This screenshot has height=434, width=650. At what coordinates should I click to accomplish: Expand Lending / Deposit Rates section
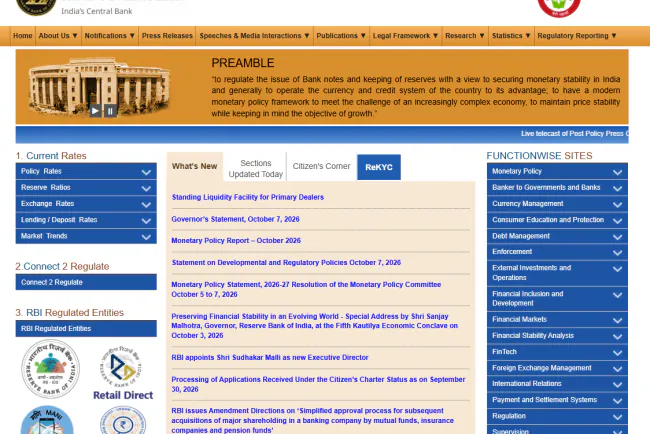point(86,220)
